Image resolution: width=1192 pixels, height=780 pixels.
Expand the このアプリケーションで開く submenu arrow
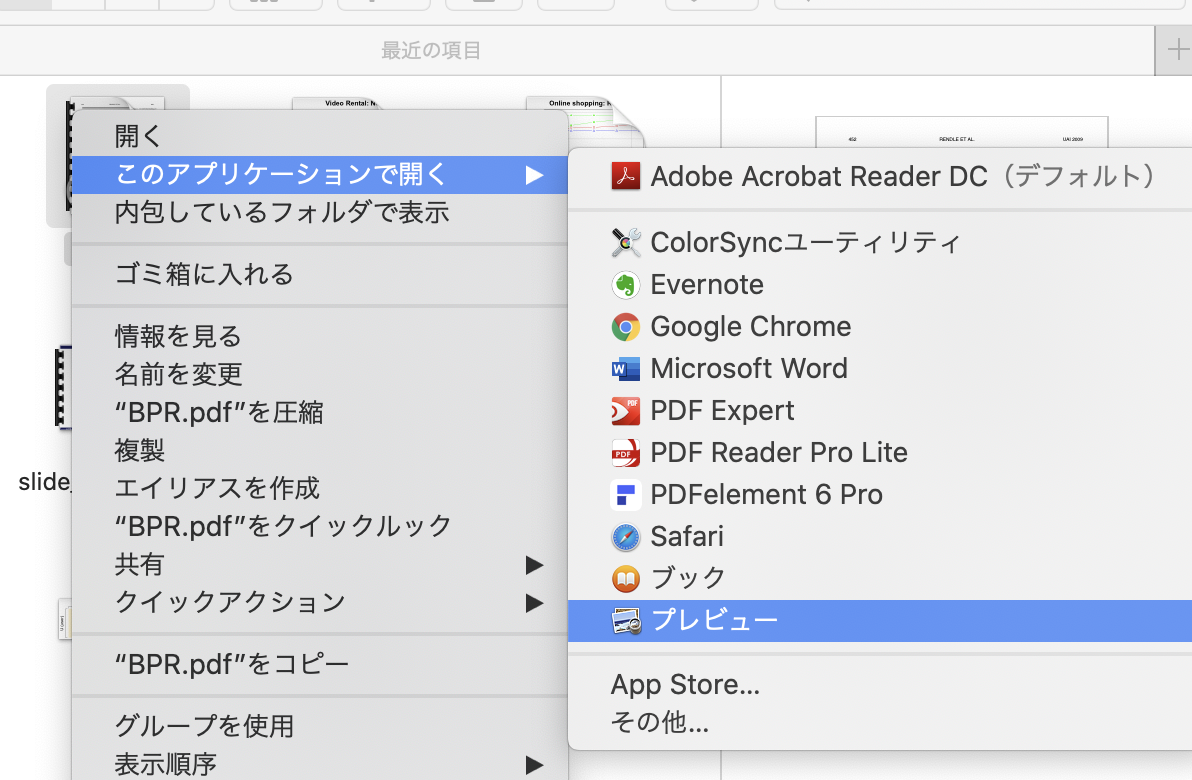[x=534, y=176]
